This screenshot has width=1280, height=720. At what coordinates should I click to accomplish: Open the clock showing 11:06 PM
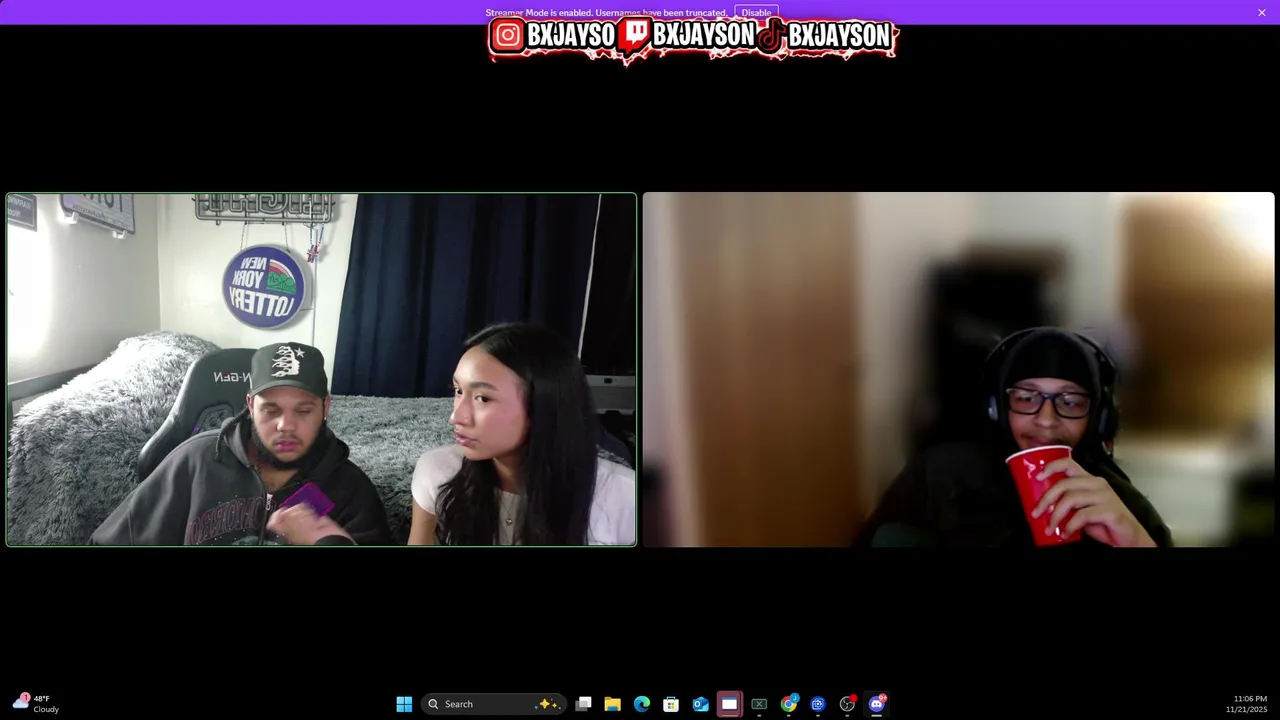pos(1249,704)
